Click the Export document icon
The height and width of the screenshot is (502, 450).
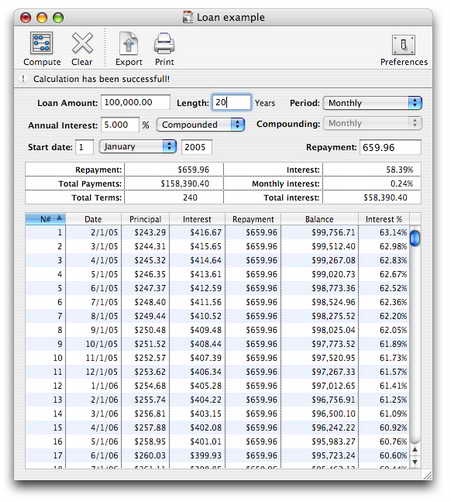(129, 43)
